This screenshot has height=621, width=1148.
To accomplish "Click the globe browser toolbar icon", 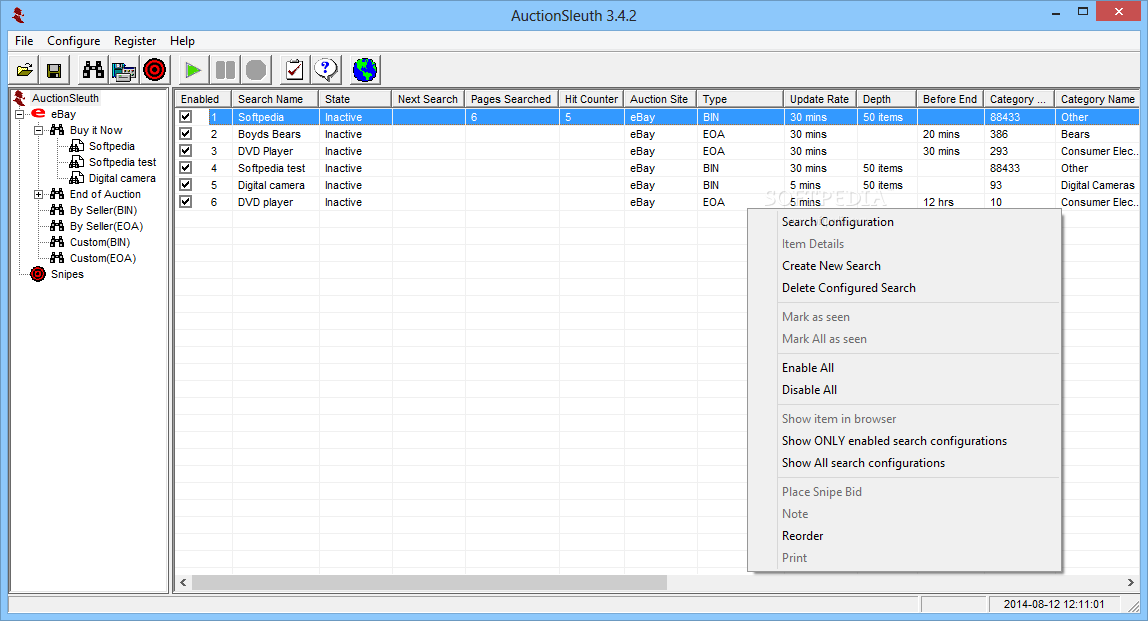I will [x=365, y=70].
